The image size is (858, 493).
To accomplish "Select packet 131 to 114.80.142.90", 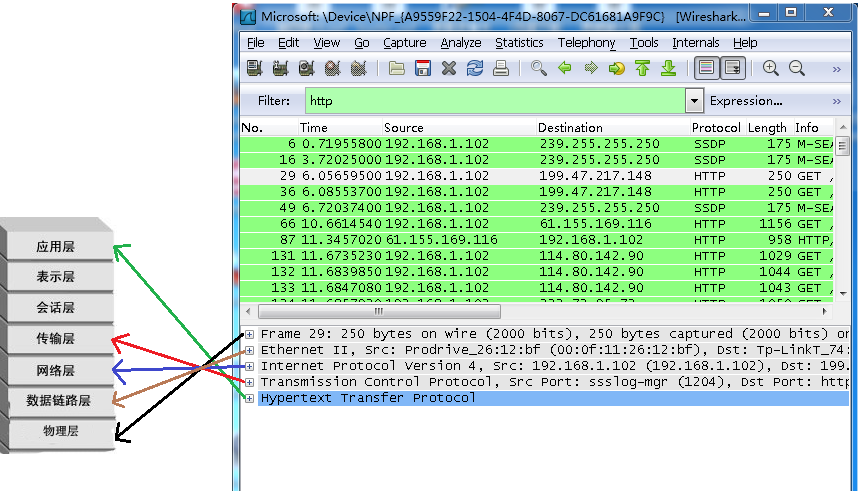I will point(537,256).
